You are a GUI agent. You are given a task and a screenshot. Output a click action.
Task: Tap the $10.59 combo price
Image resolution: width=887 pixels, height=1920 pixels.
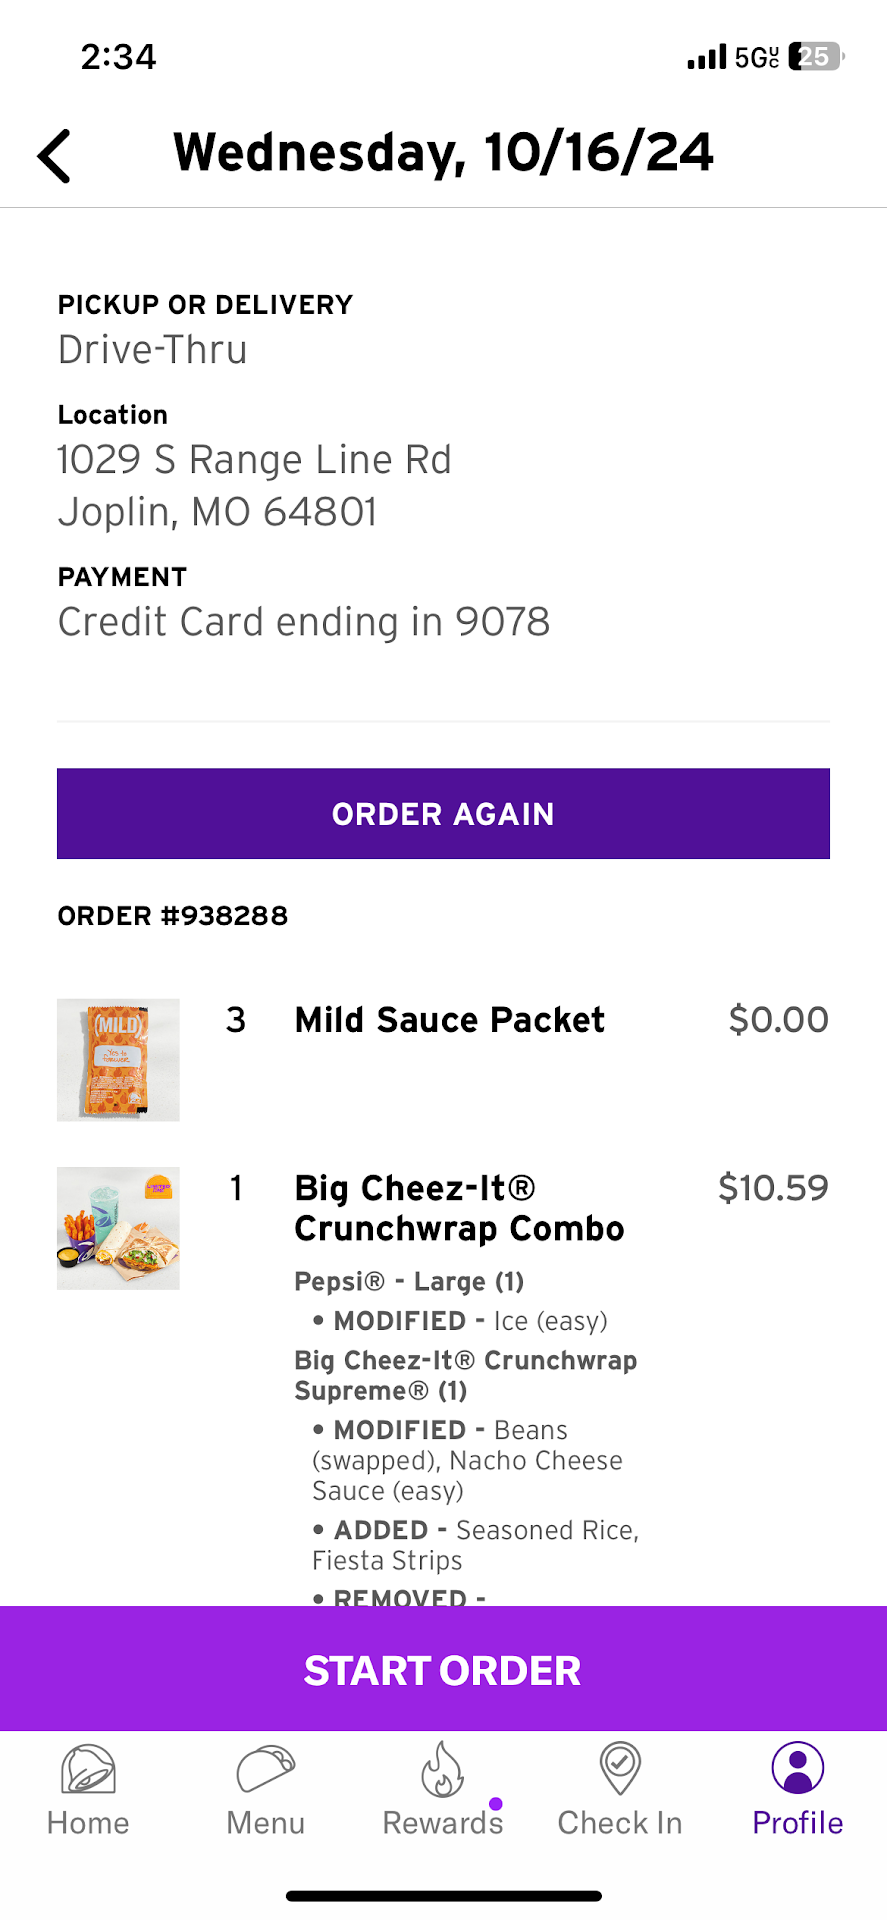point(773,1188)
